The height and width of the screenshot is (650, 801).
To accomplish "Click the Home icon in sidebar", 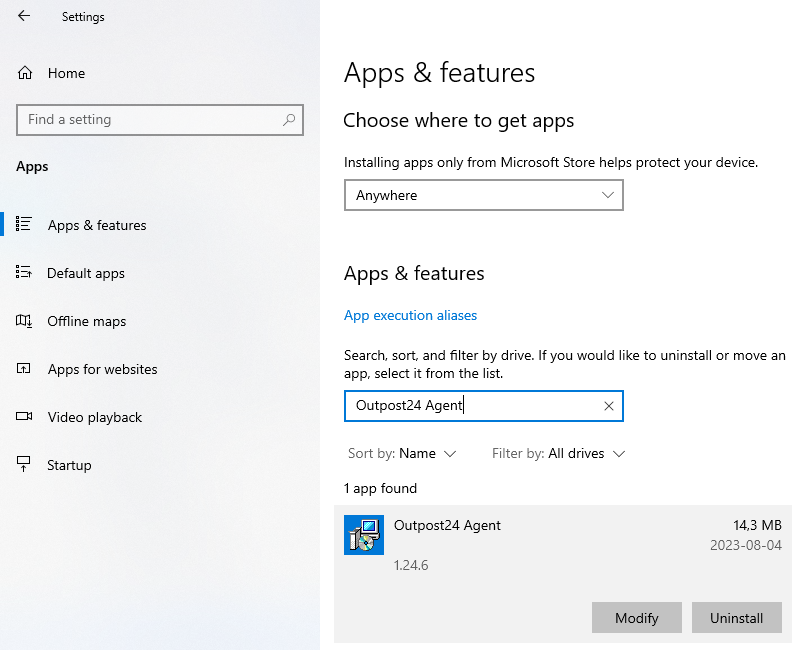I will click(x=25, y=73).
